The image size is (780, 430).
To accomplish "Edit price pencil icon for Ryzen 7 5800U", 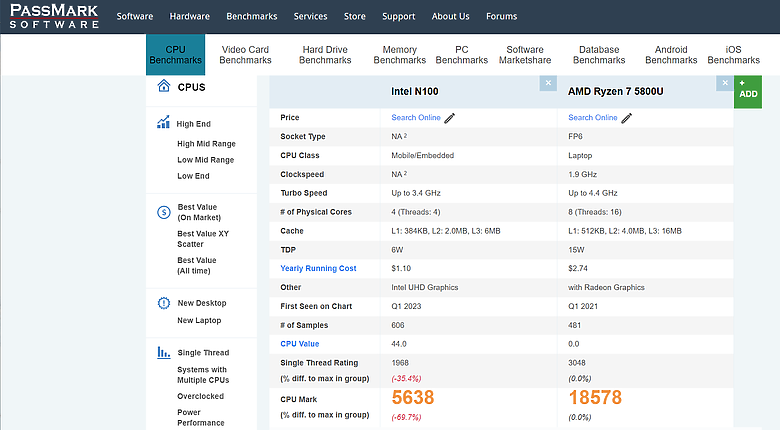I will [x=627, y=118].
